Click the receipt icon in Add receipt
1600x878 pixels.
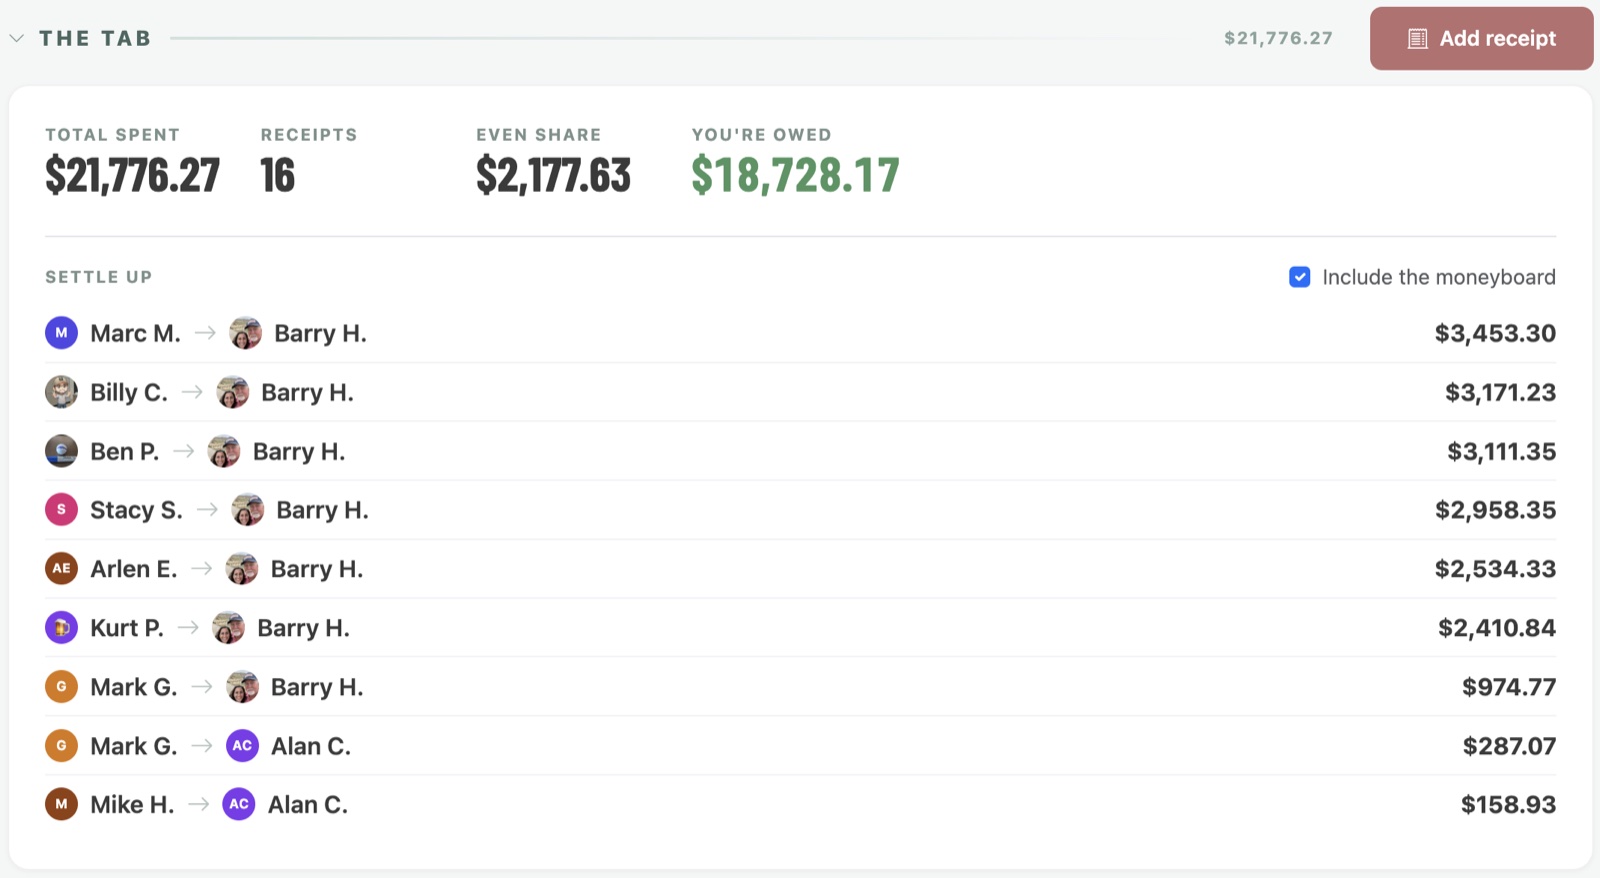click(x=1417, y=39)
